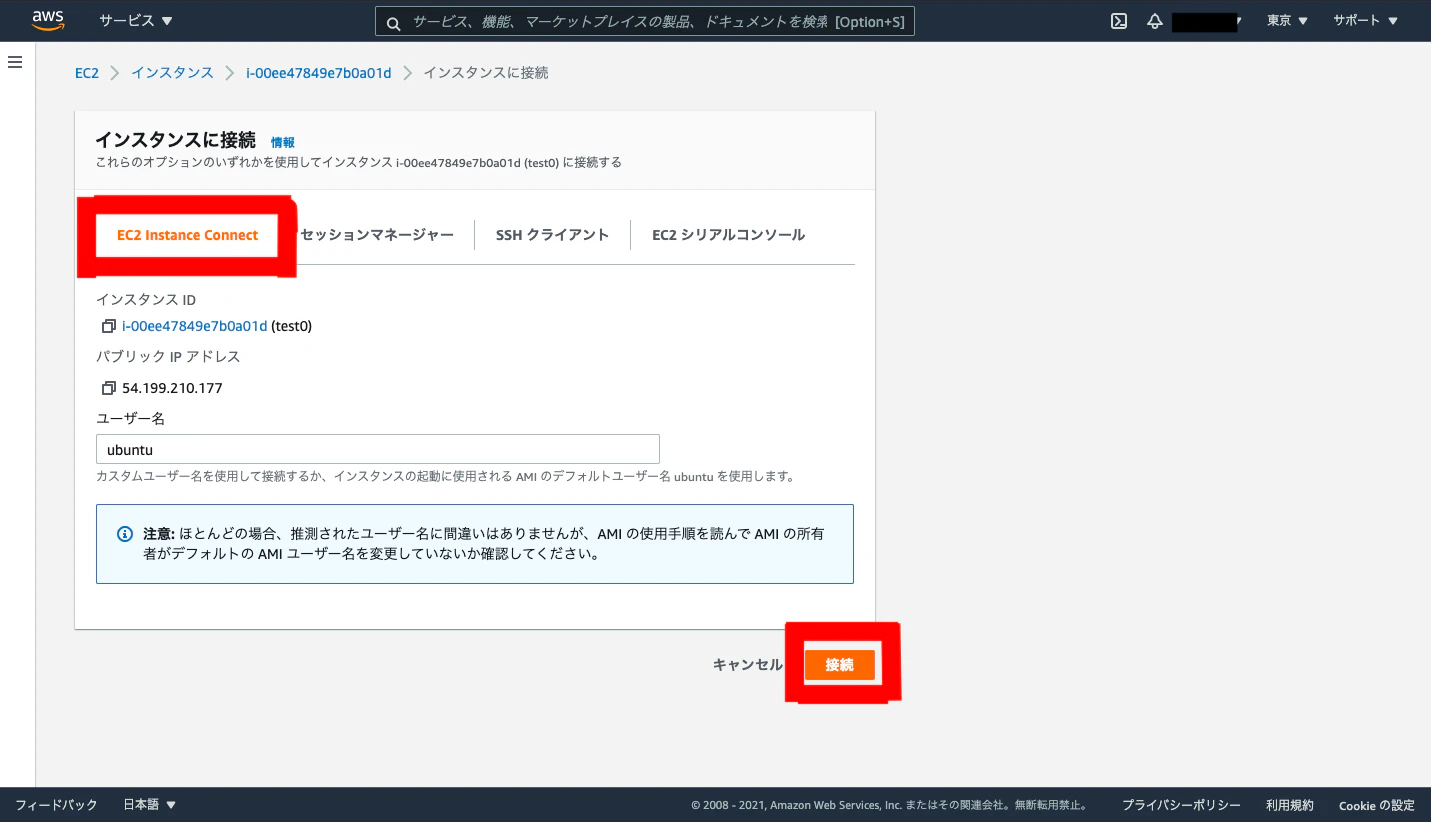The height and width of the screenshot is (822, 1431).
Task: Click the info icon in the note box
Action: click(125, 534)
